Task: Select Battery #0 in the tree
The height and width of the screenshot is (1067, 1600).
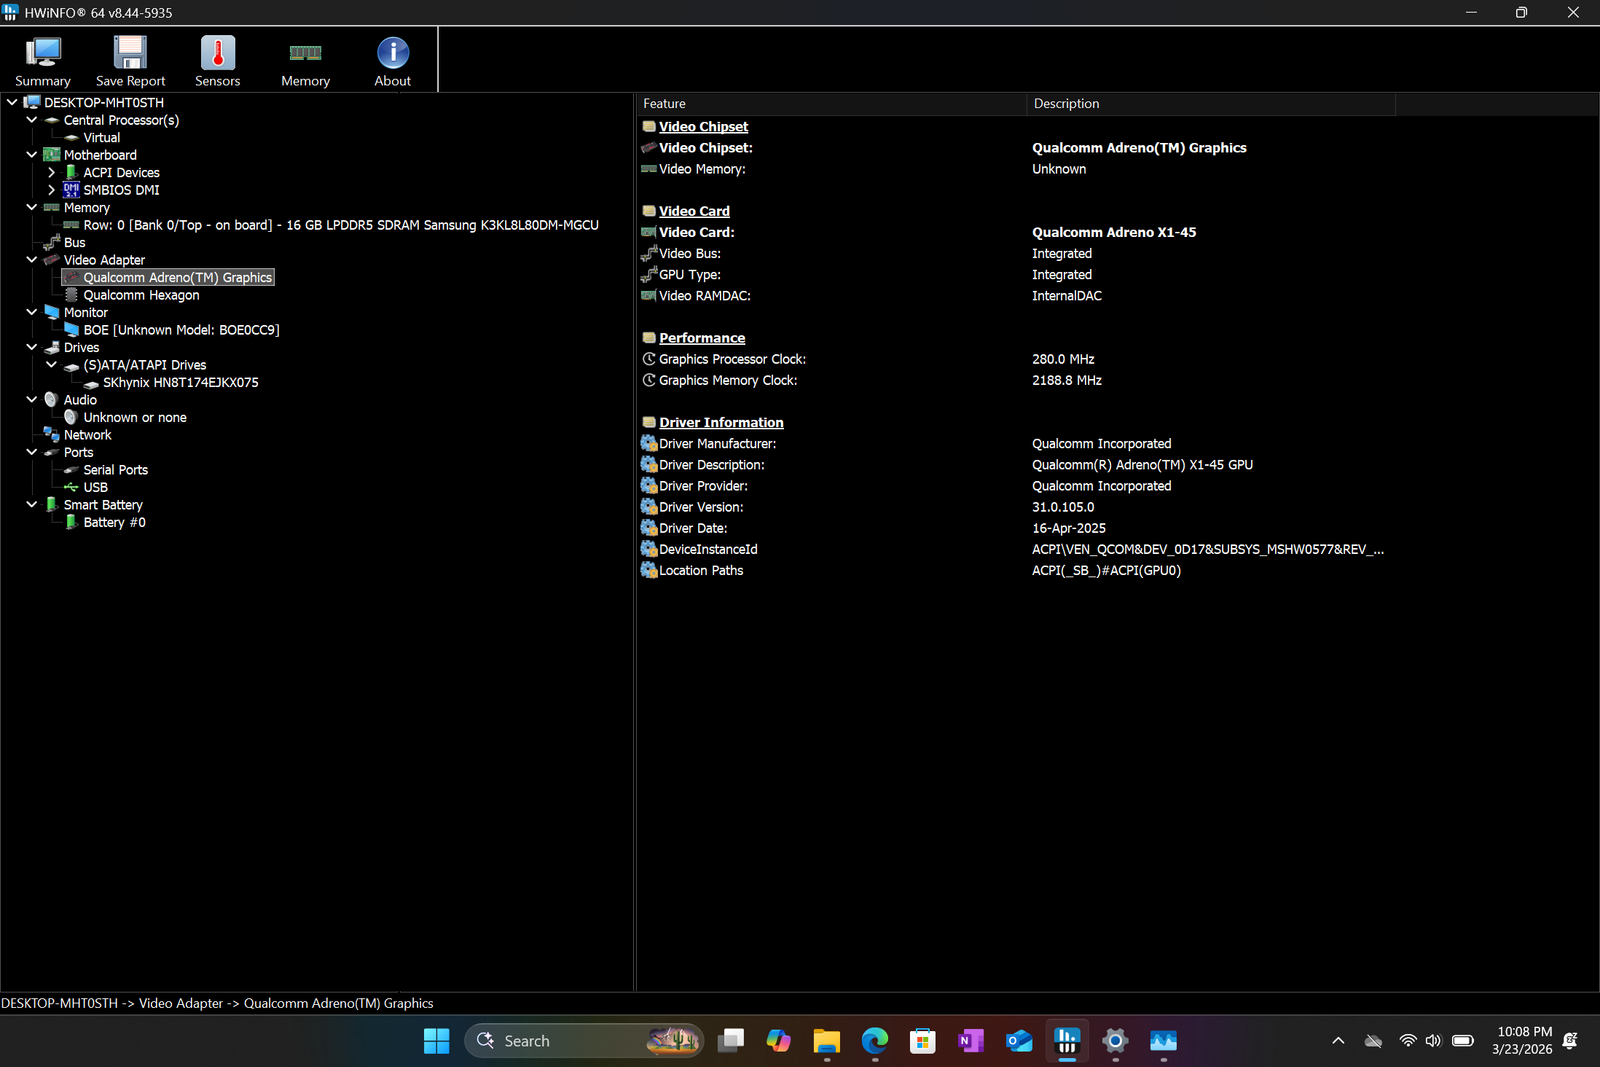Action: (114, 523)
